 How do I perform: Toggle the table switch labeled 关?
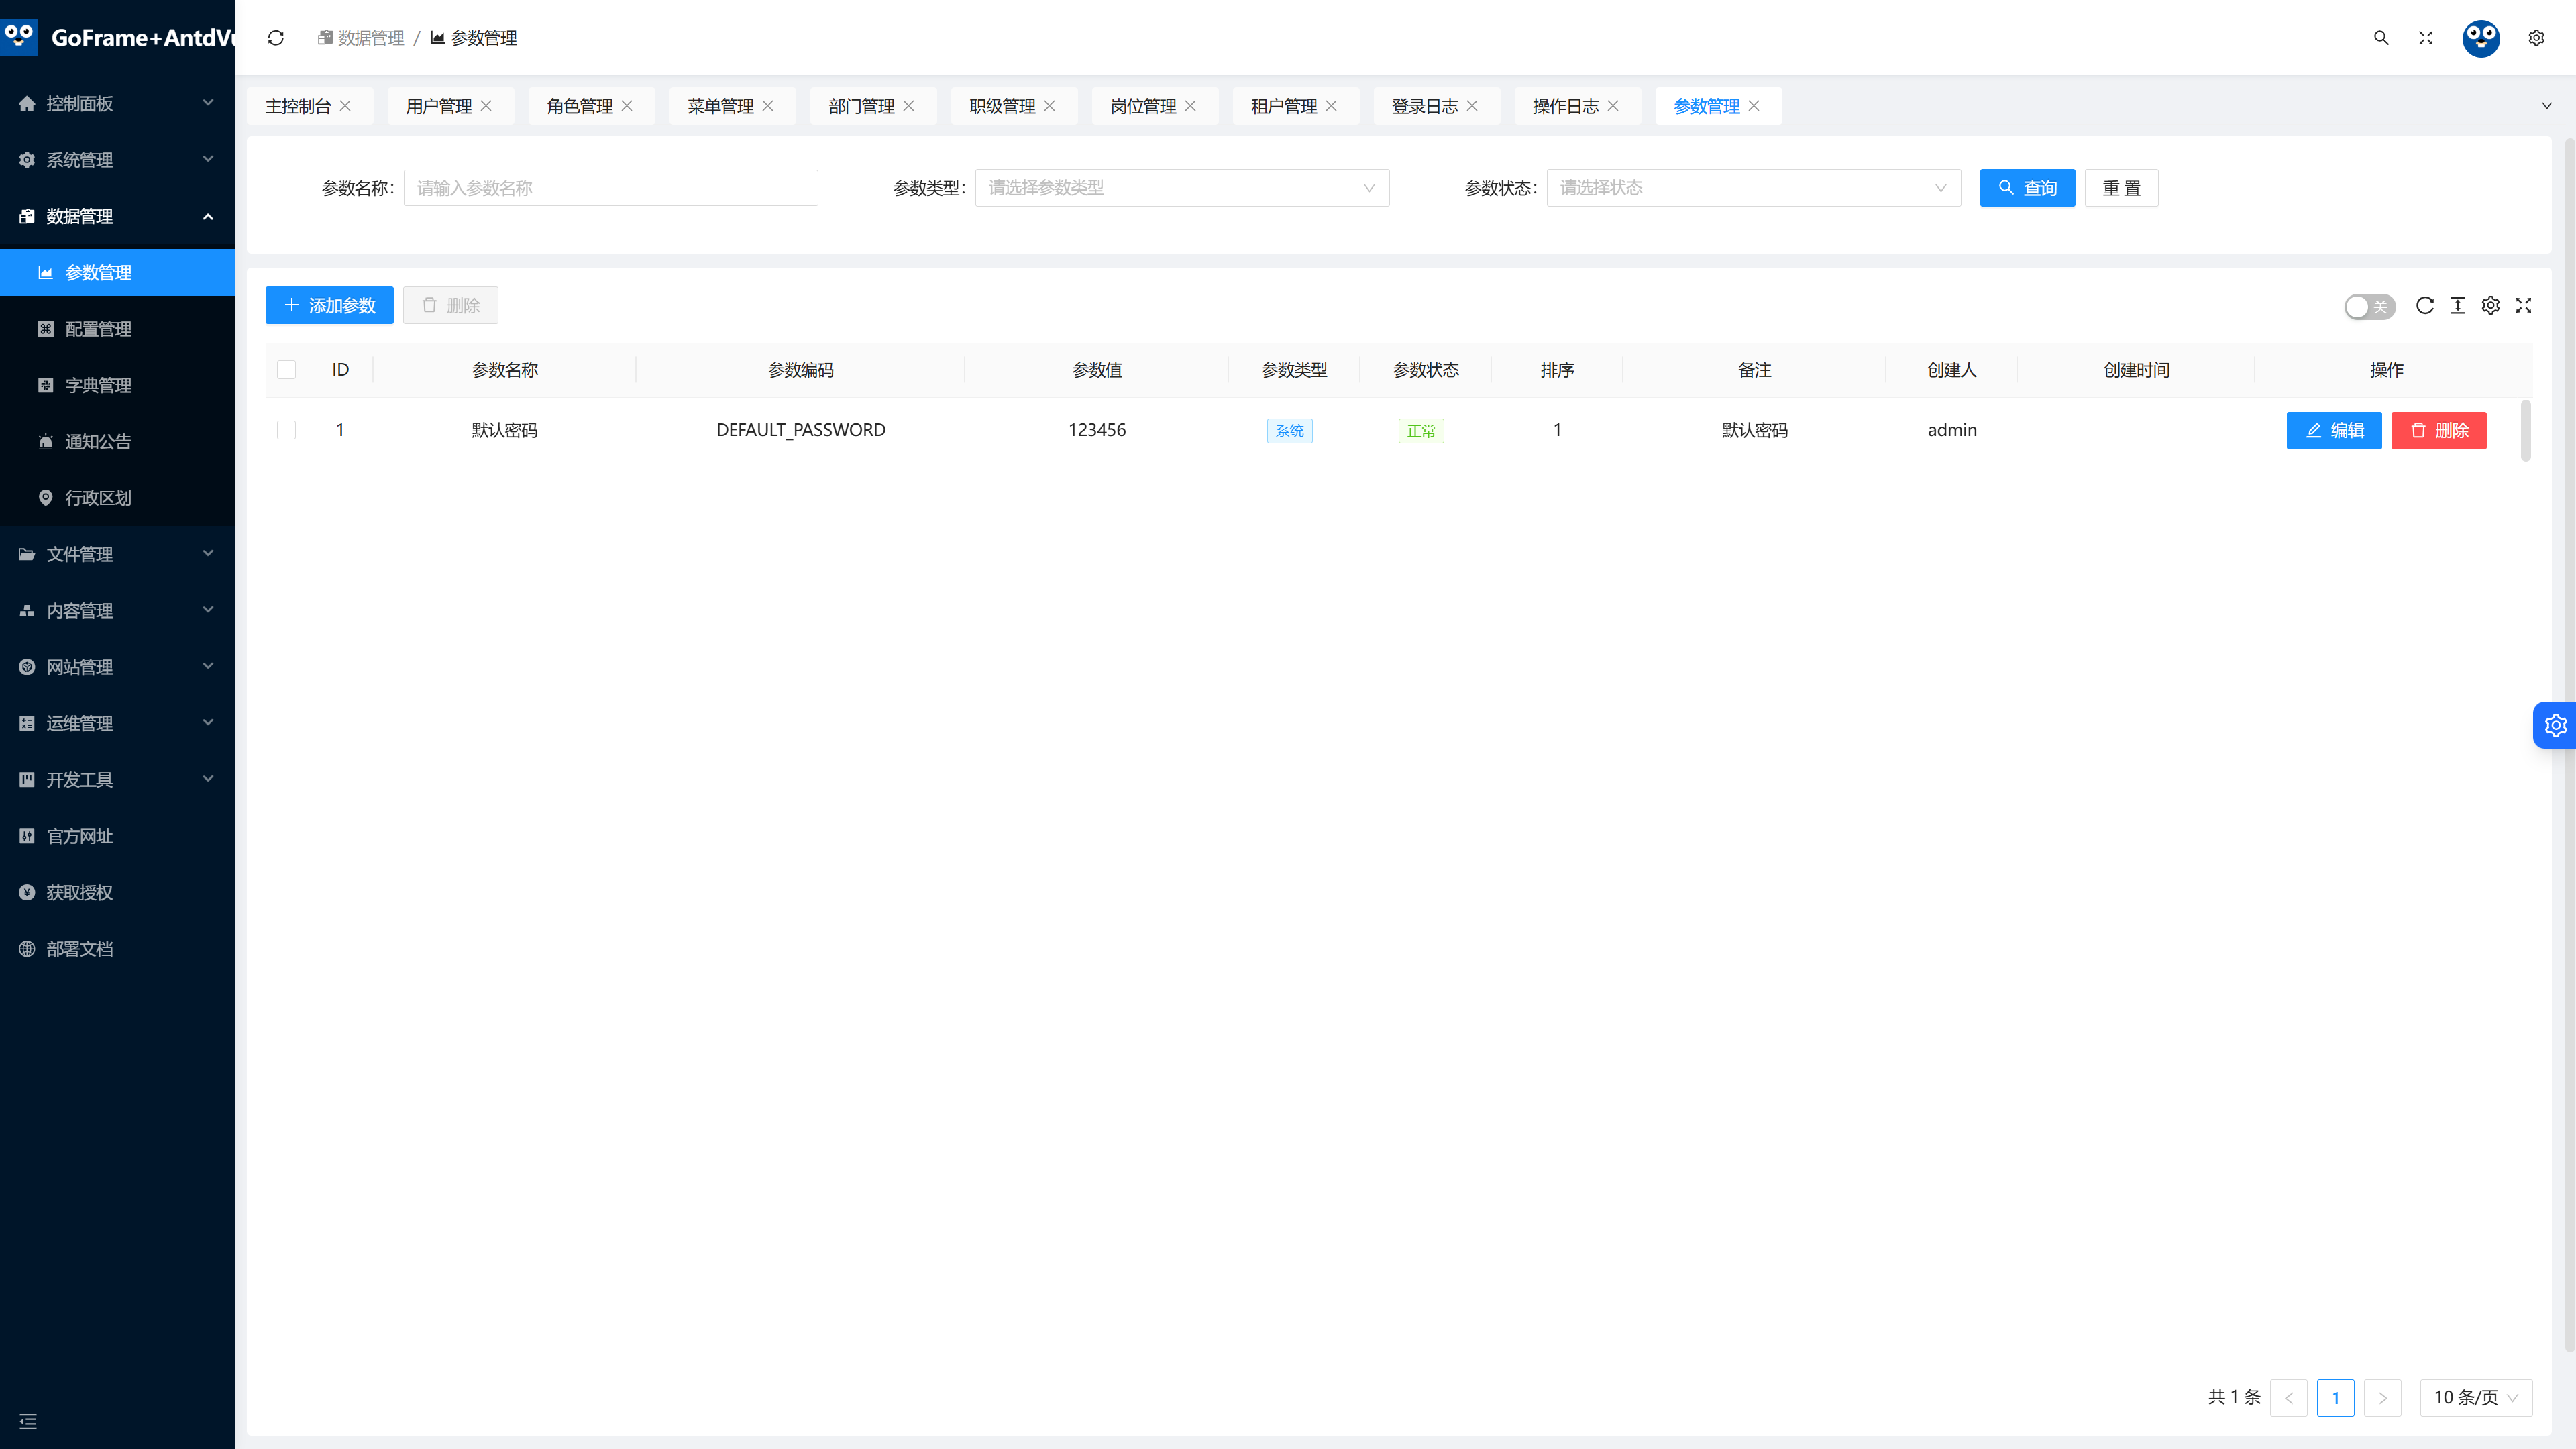[2369, 306]
